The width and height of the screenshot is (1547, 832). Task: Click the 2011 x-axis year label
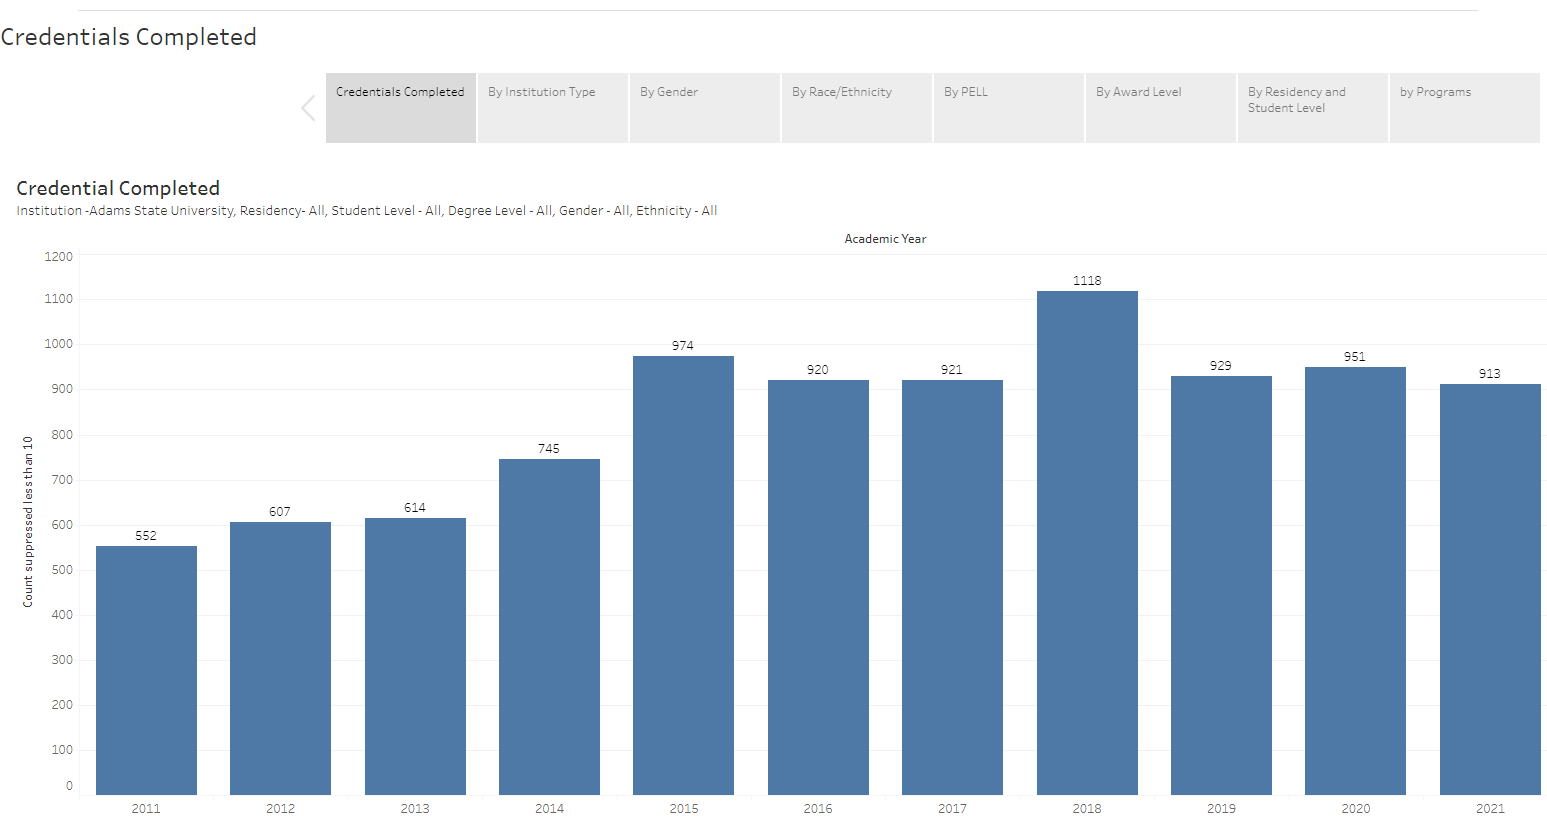[x=146, y=808]
